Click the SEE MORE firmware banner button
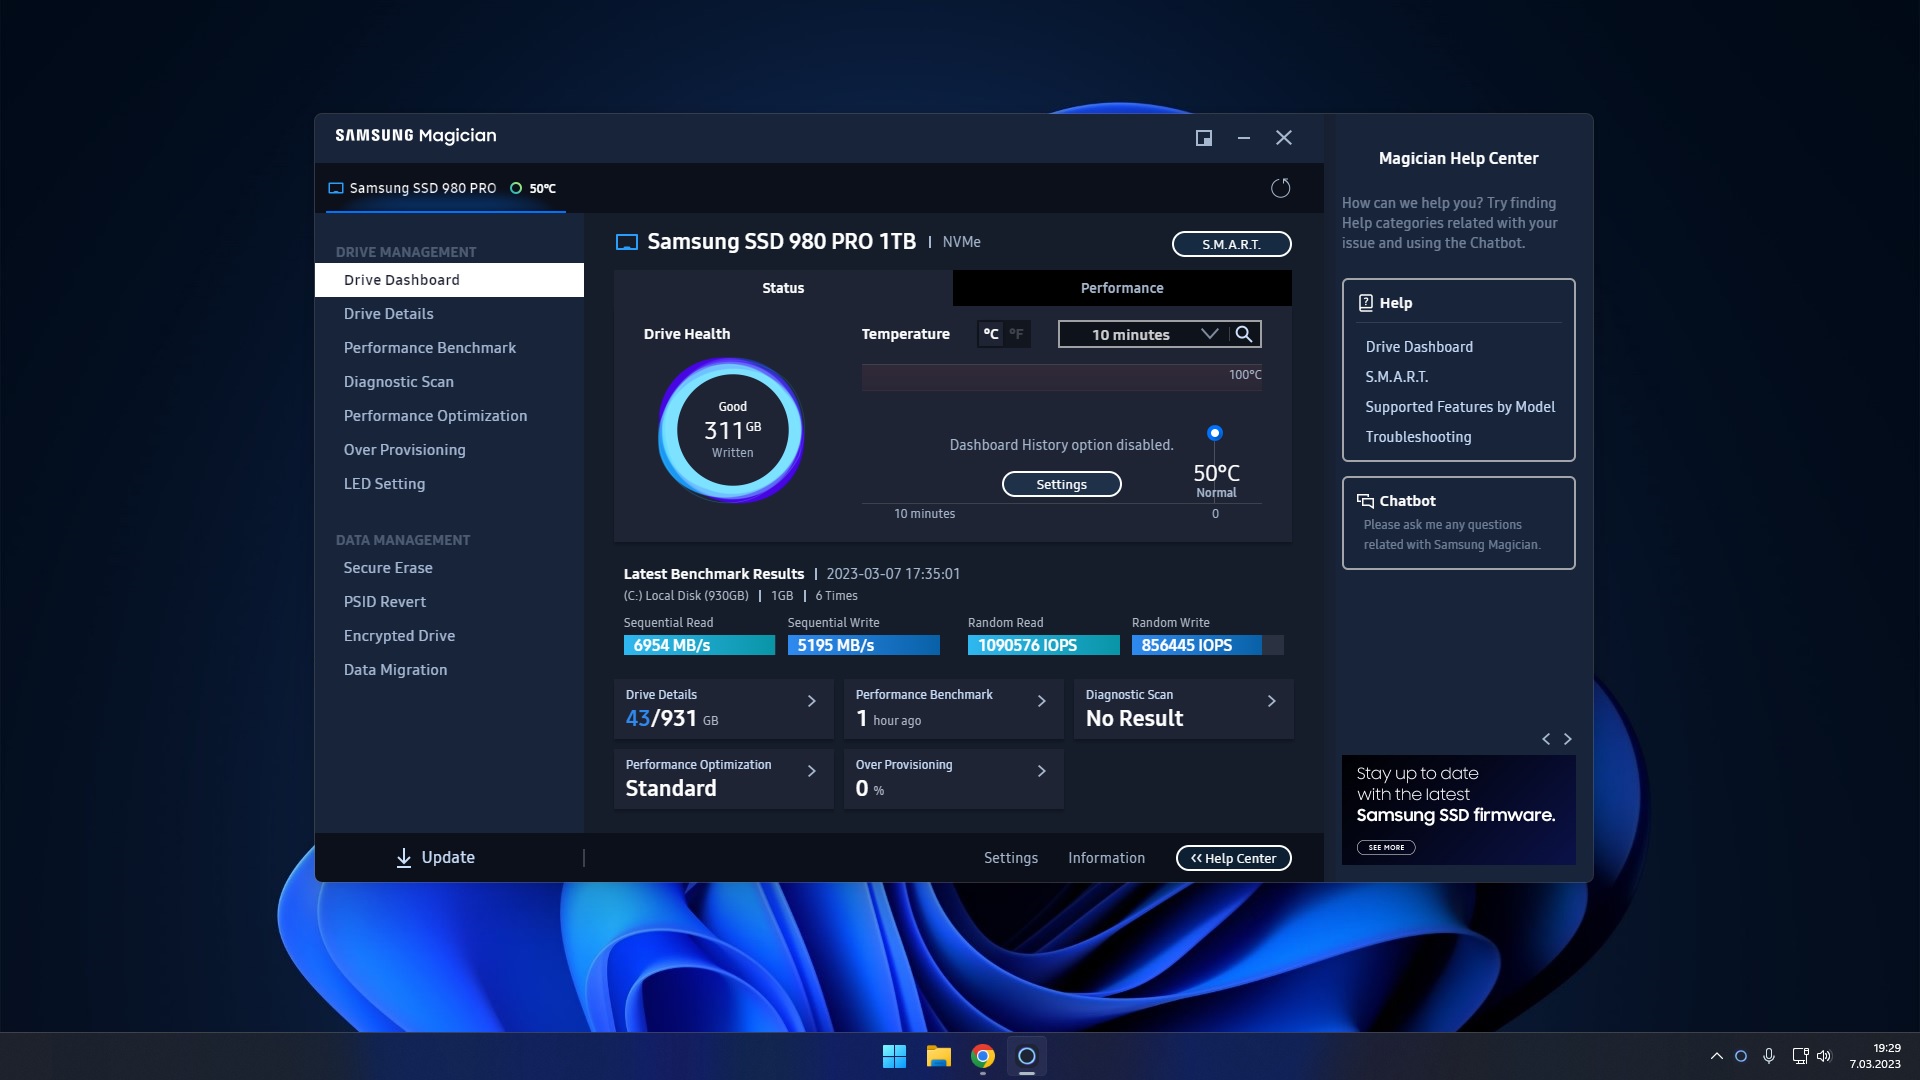 pyautogui.click(x=1385, y=847)
